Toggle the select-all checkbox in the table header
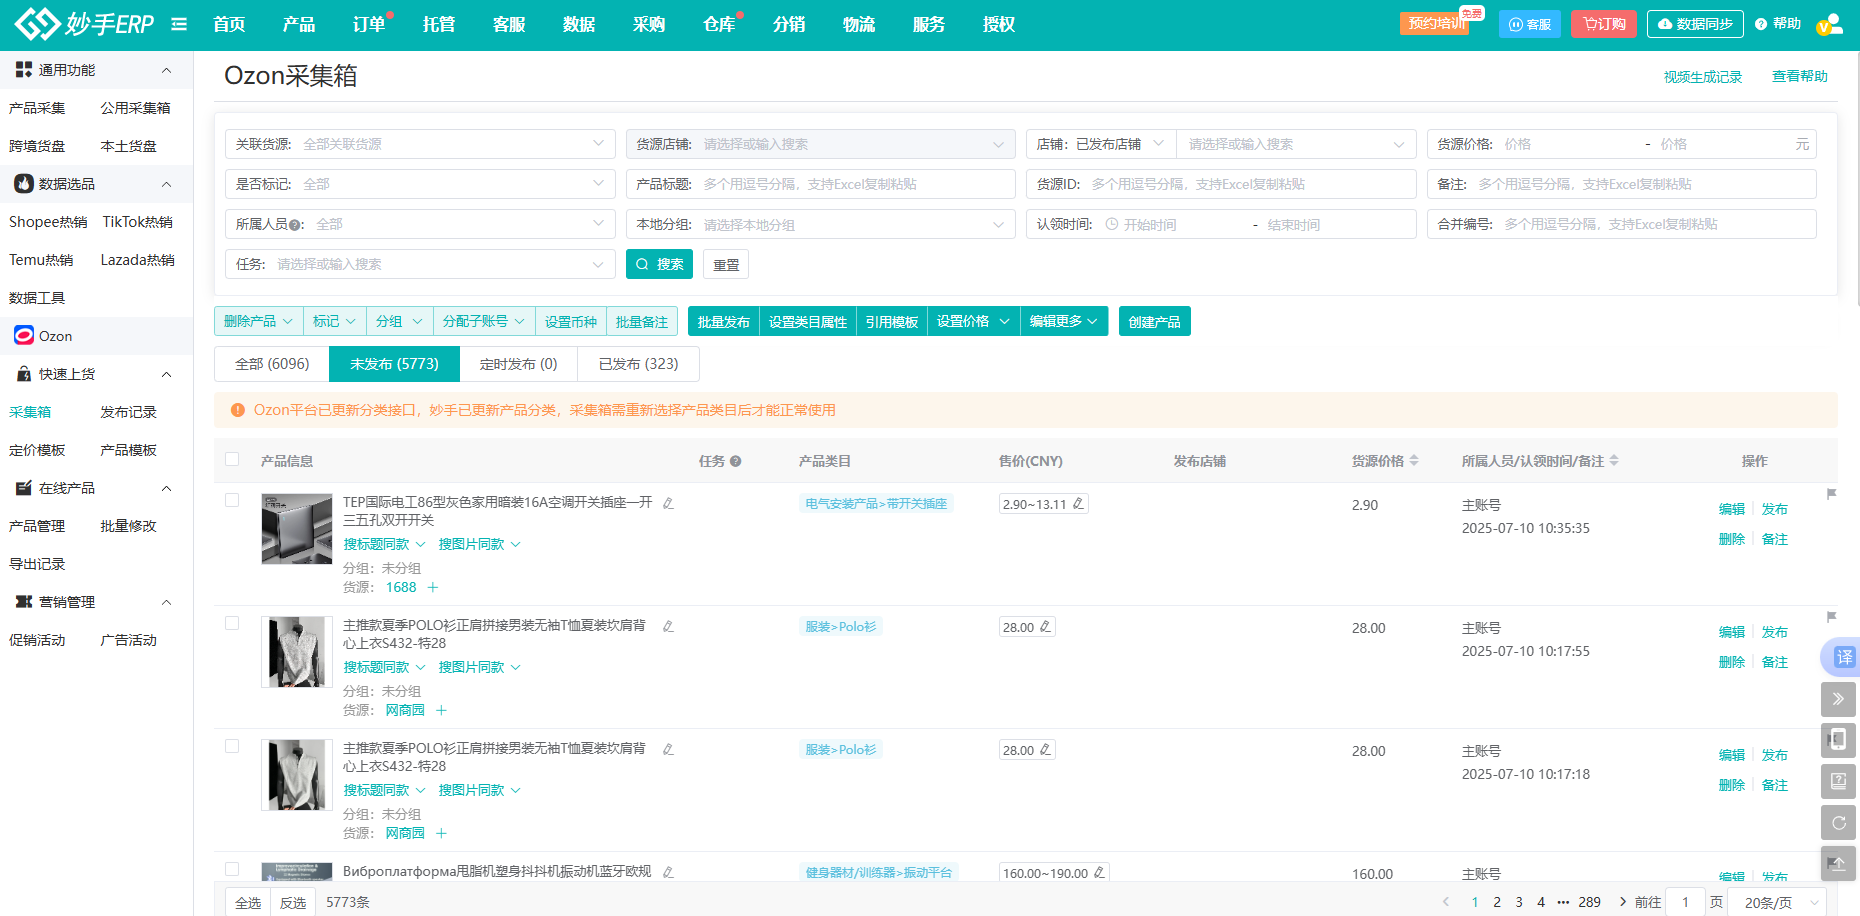Screen dimensions: 1860x916 232,459
